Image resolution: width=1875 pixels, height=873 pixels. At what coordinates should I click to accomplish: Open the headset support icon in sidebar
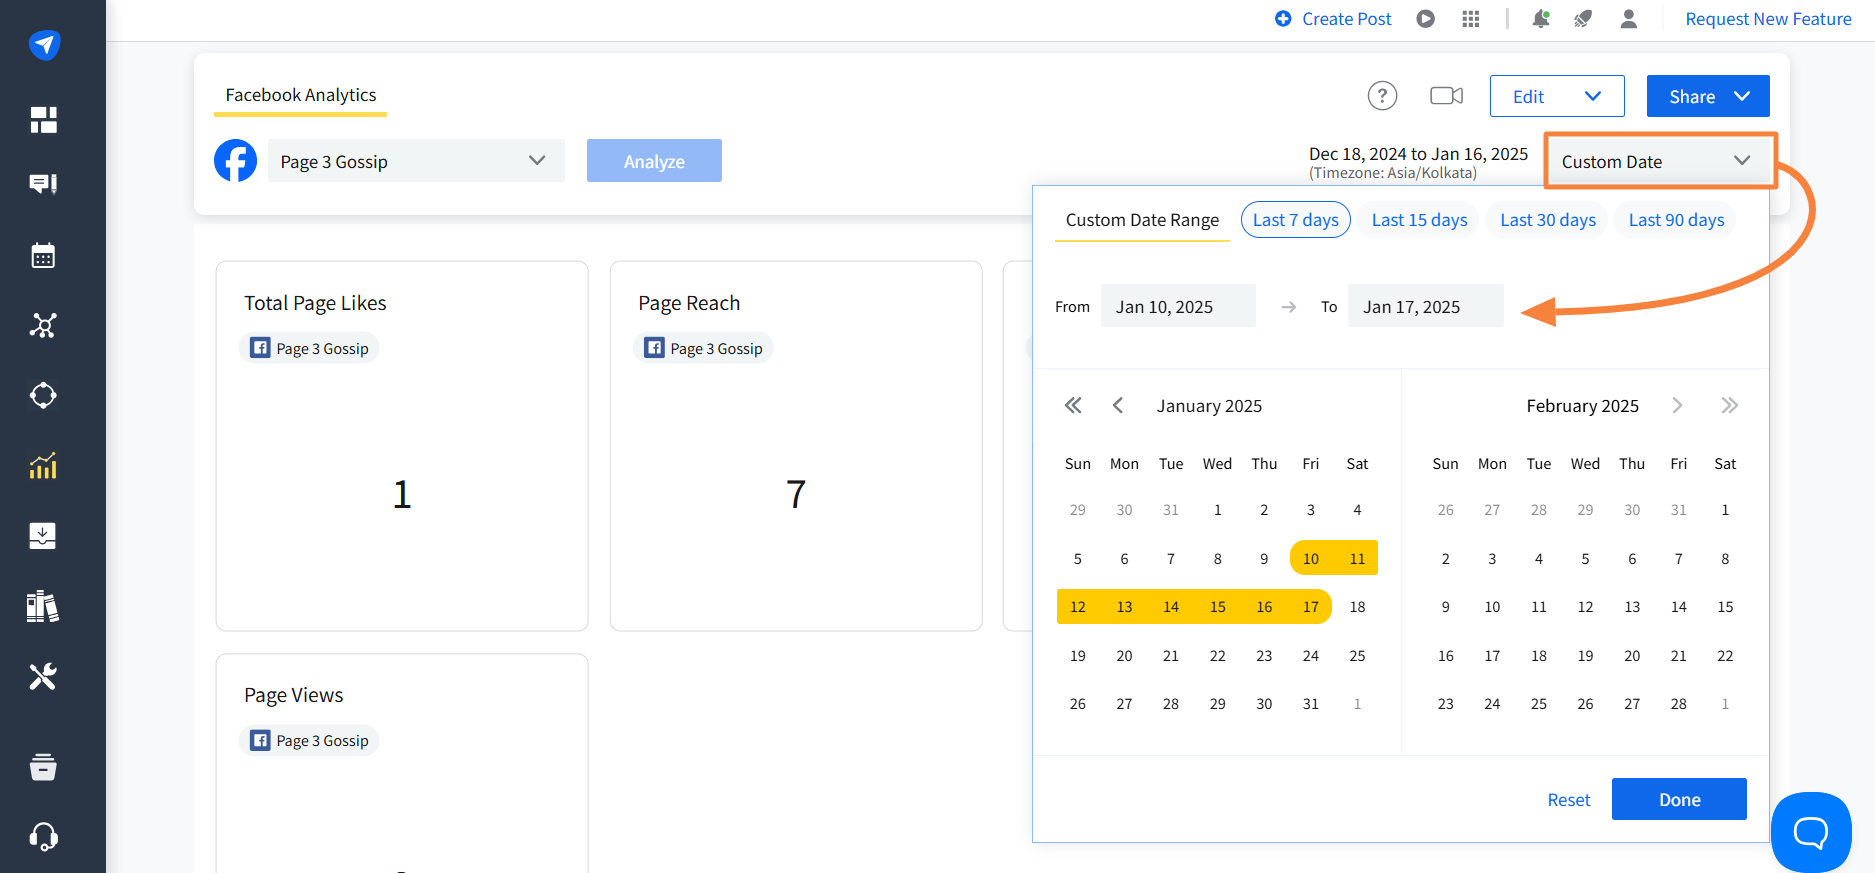pyautogui.click(x=43, y=836)
